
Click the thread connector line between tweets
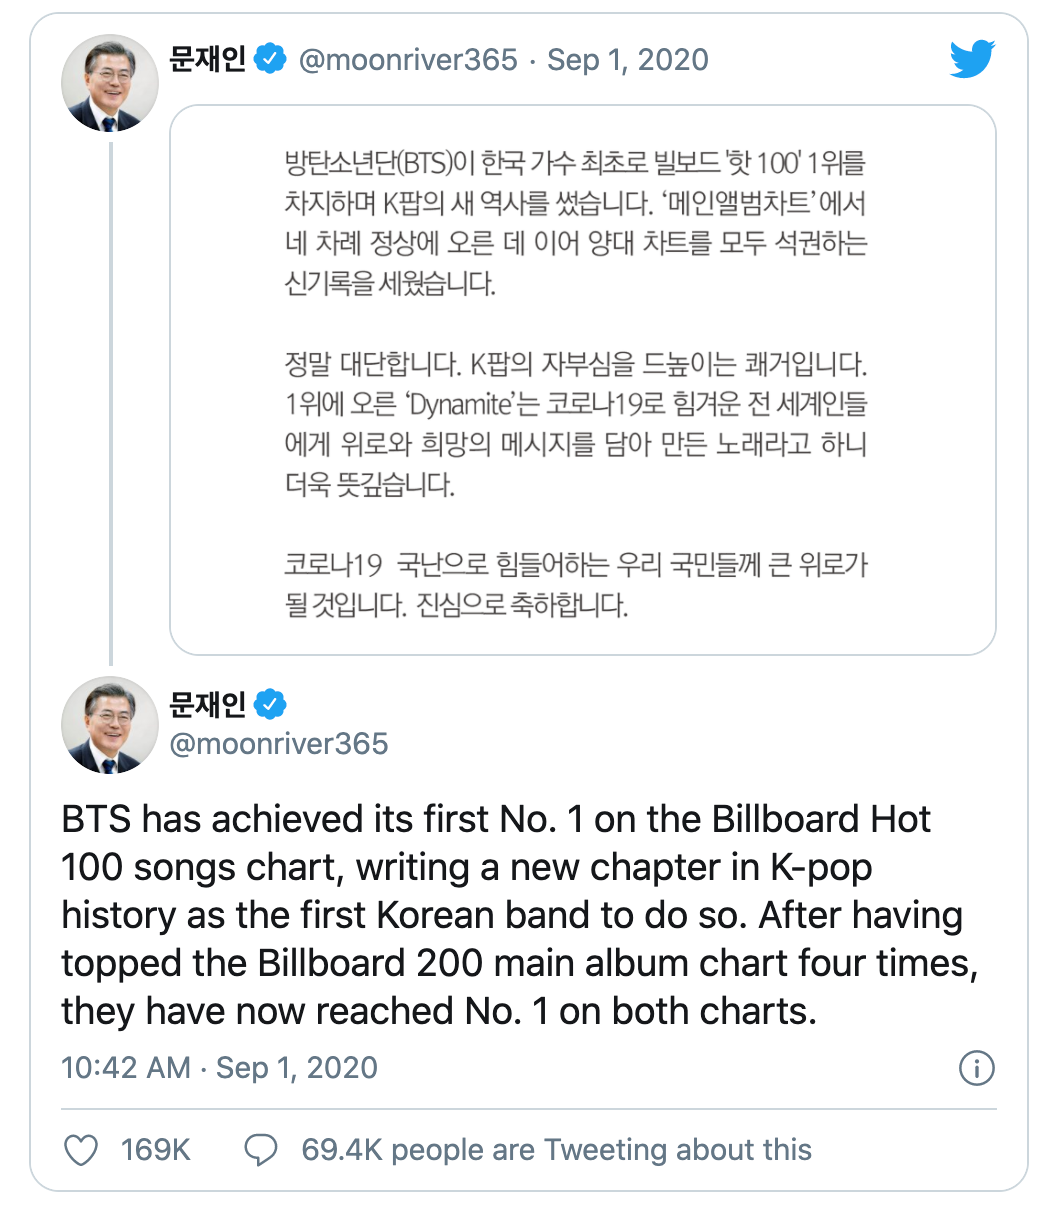(110, 400)
